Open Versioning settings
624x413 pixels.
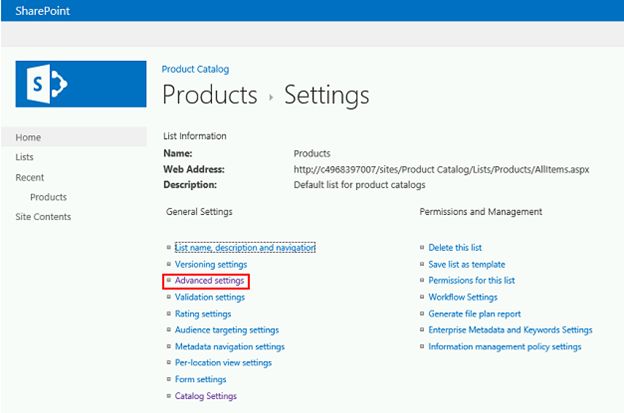pos(211,264)
